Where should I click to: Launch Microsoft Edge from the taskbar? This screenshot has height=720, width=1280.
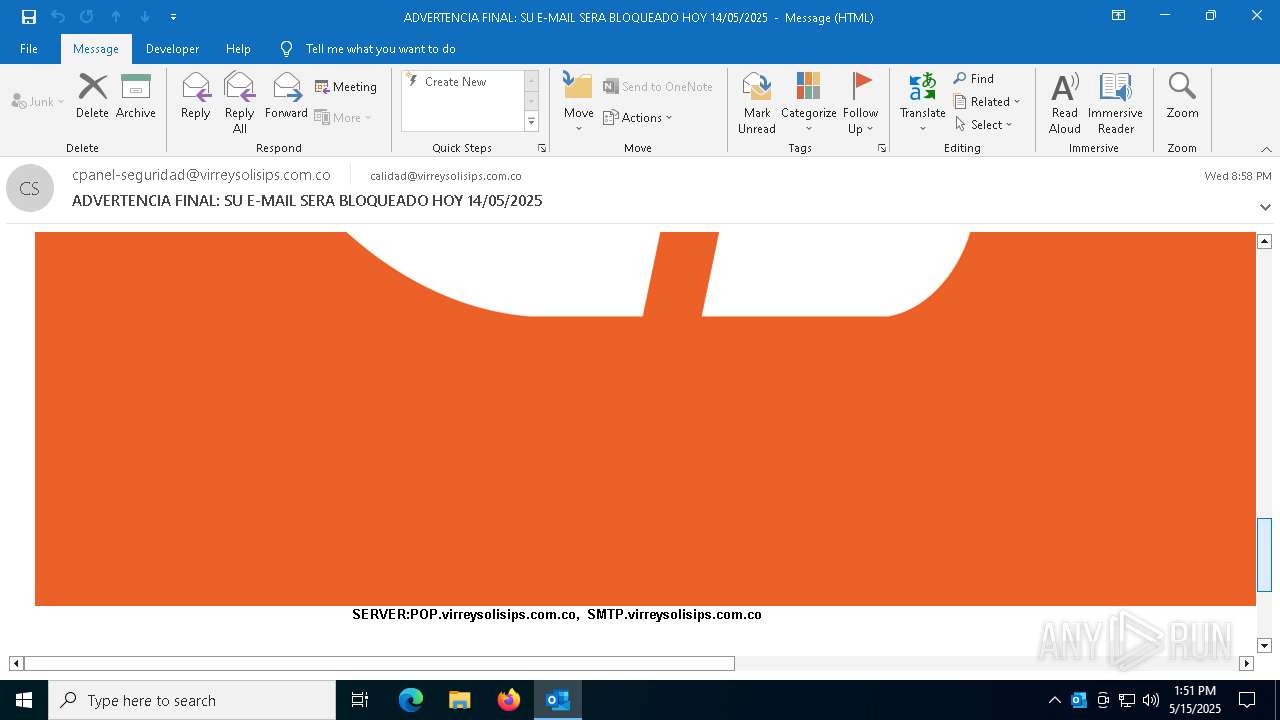pyautogui.click(x=411, y=700)
